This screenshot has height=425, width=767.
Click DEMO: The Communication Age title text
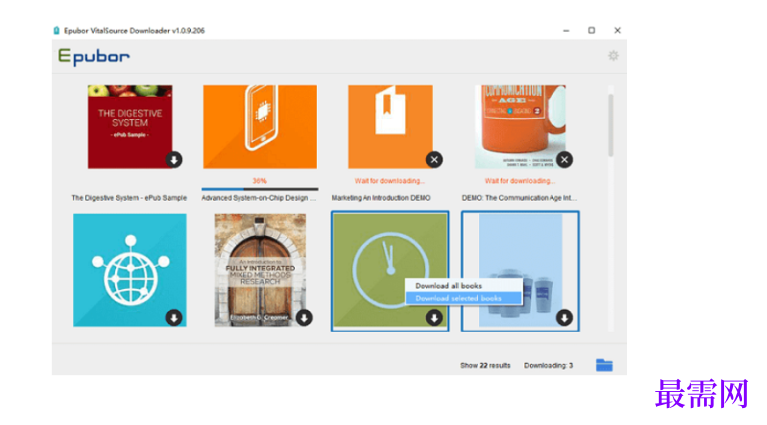tap(519, 198)
